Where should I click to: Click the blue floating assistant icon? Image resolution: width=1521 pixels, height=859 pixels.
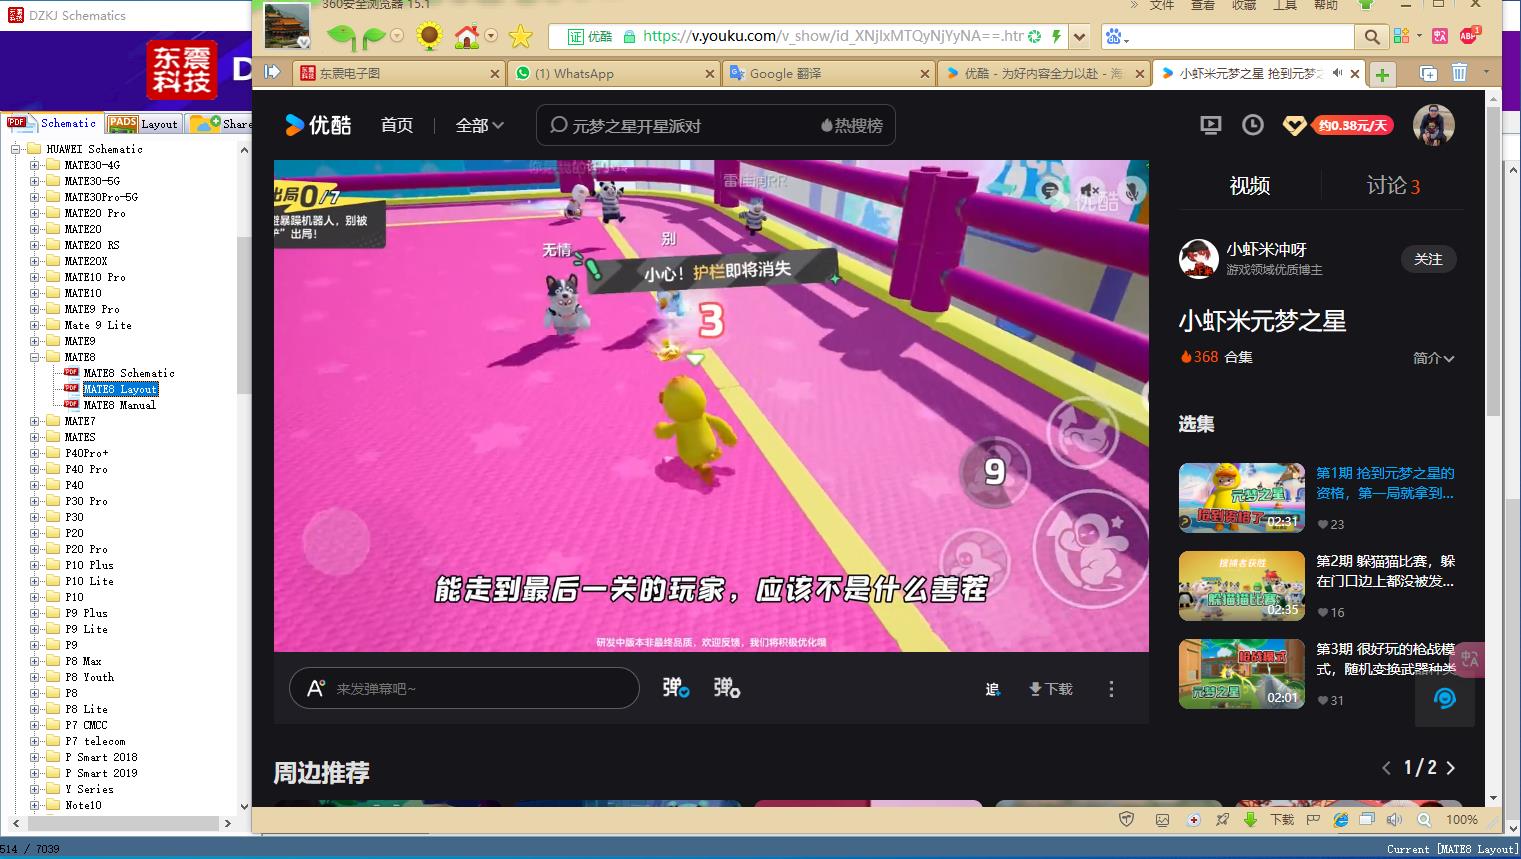point(1444,698)
